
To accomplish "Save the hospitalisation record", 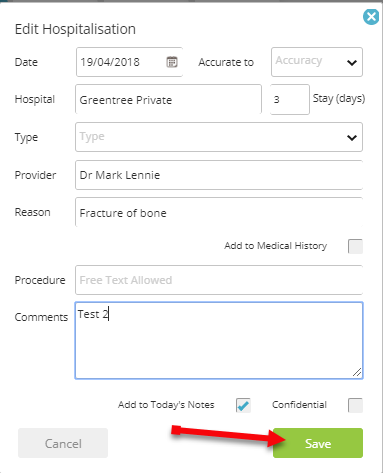I will [318, 443].
